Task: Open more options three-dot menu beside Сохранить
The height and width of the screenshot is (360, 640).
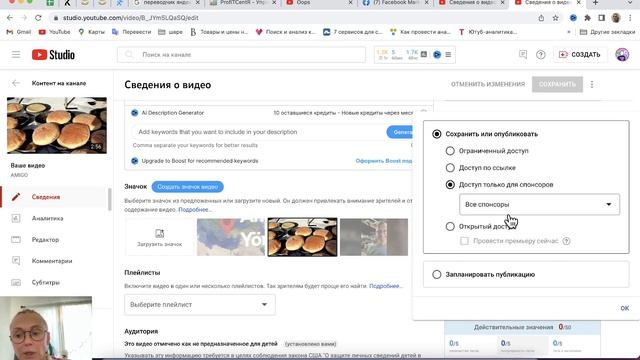Action: pos(592,84)
